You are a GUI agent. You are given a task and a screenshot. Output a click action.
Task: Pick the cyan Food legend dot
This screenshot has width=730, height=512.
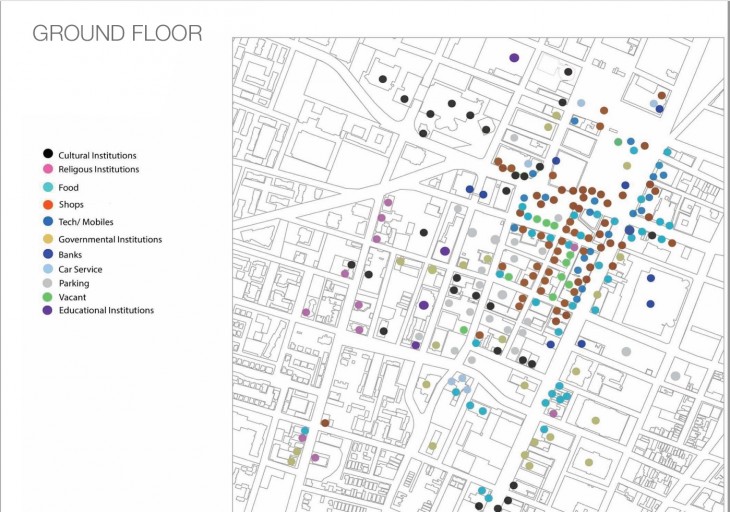click(48, 187)
